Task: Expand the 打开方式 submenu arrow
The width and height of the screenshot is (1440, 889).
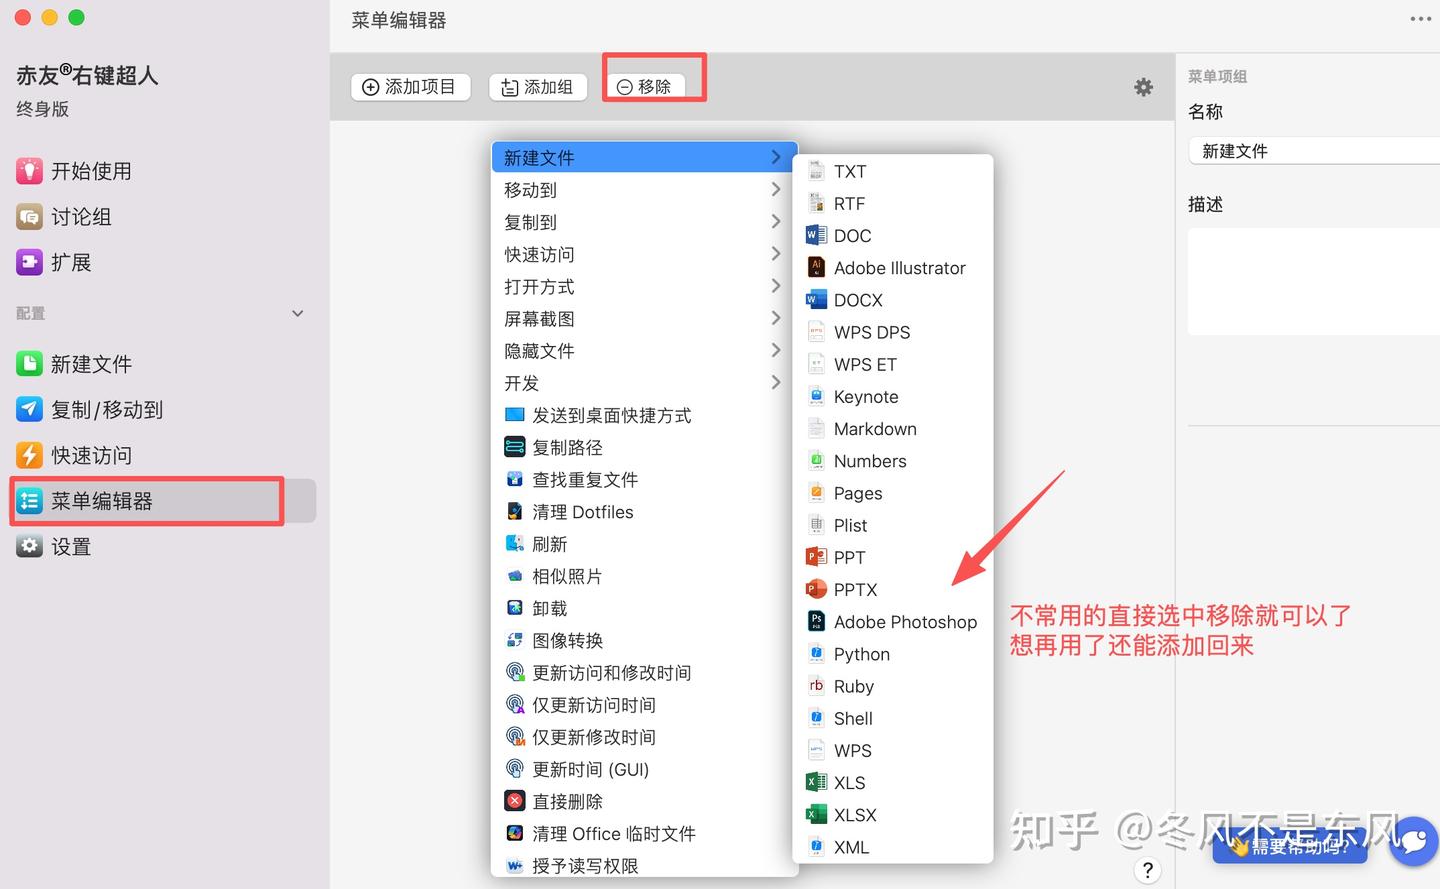Action: point(776,286)
